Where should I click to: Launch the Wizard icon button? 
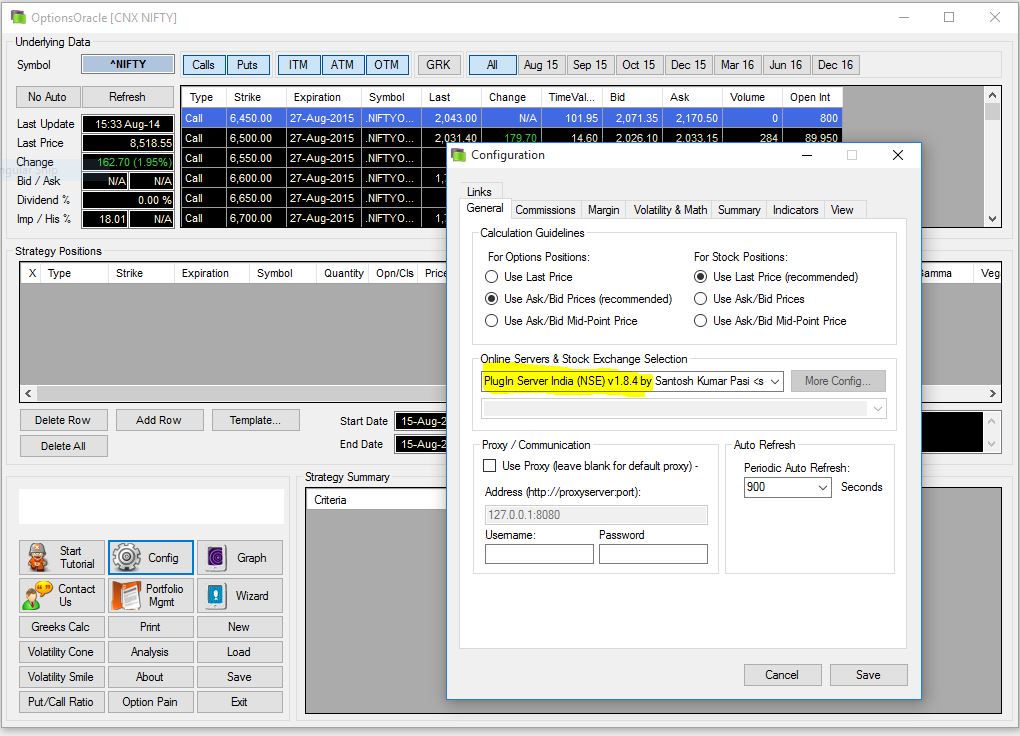coord(240,595)
